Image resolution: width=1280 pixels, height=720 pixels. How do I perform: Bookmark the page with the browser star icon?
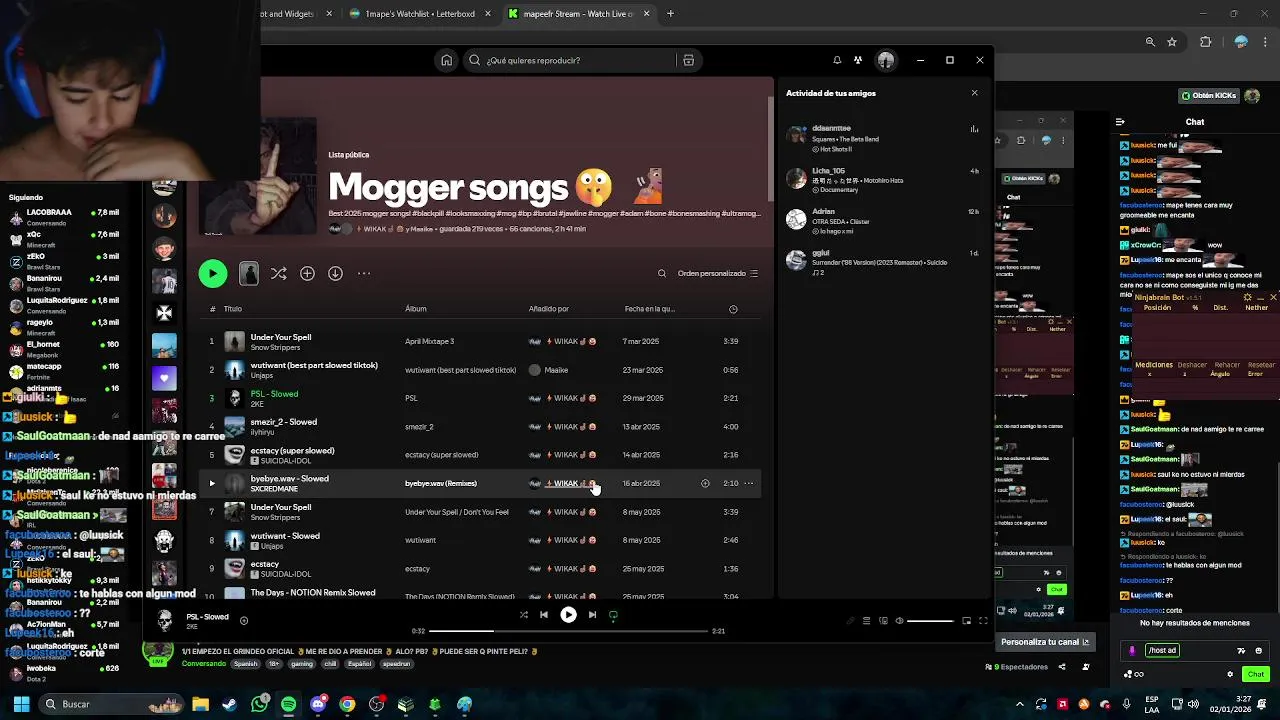coord(1172,42)
